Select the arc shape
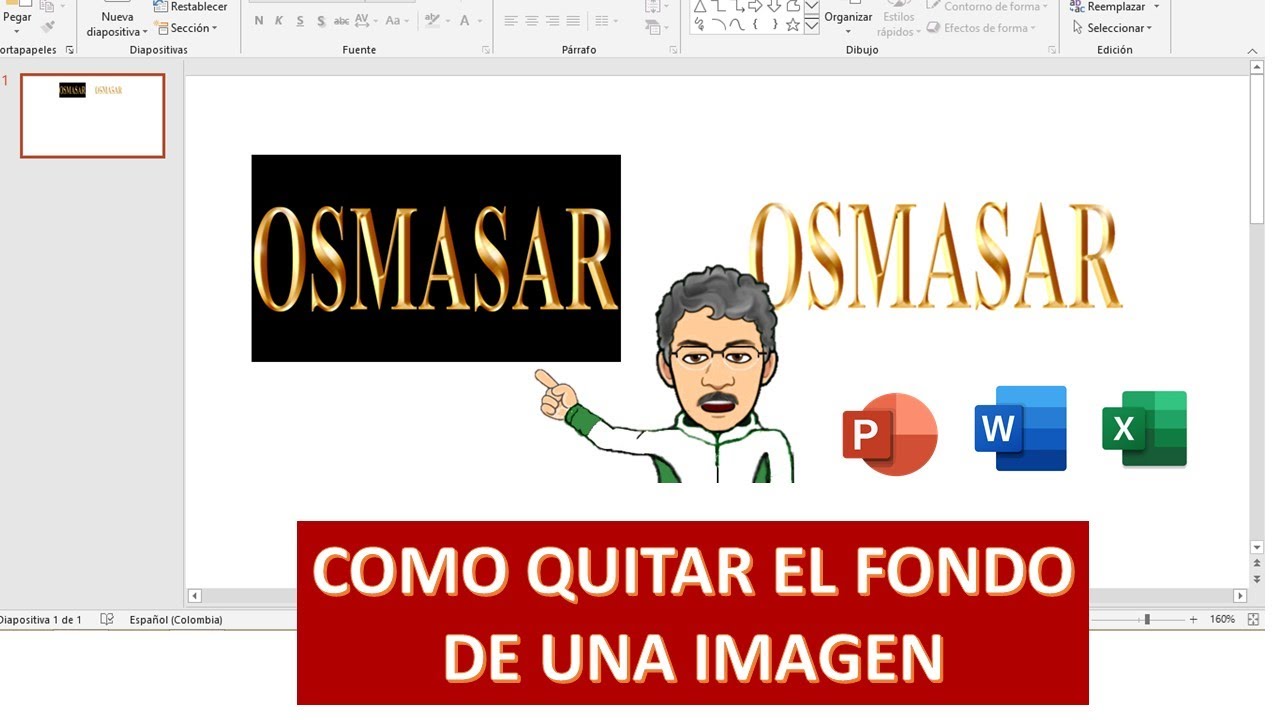 coord(718,25)
